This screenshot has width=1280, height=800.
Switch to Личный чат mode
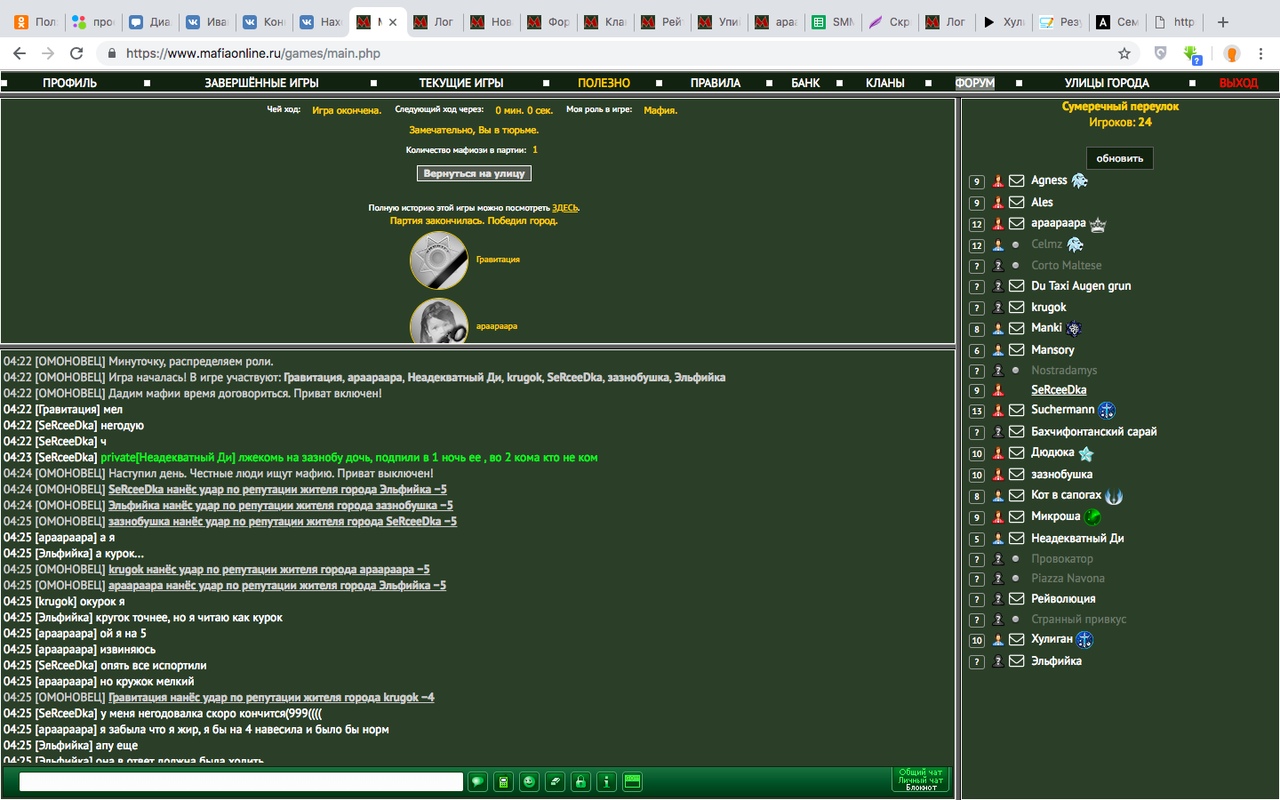919,780
